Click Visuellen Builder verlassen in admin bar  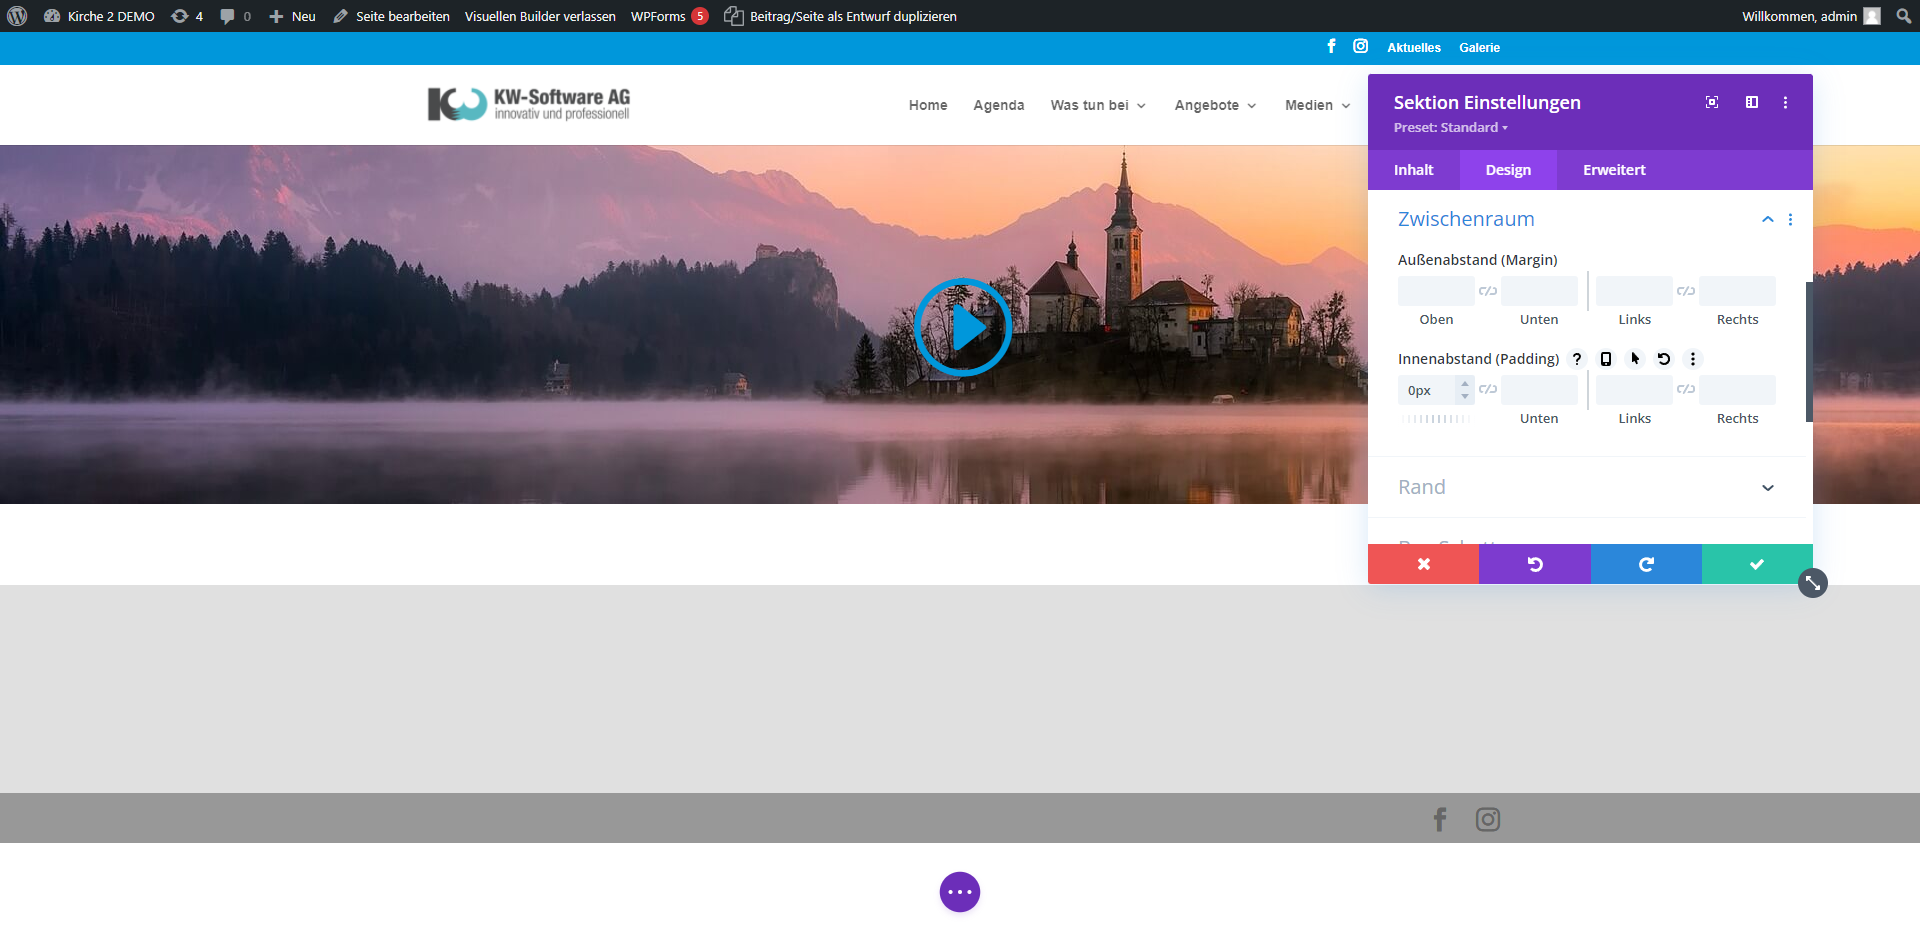(x=540, y=16)
